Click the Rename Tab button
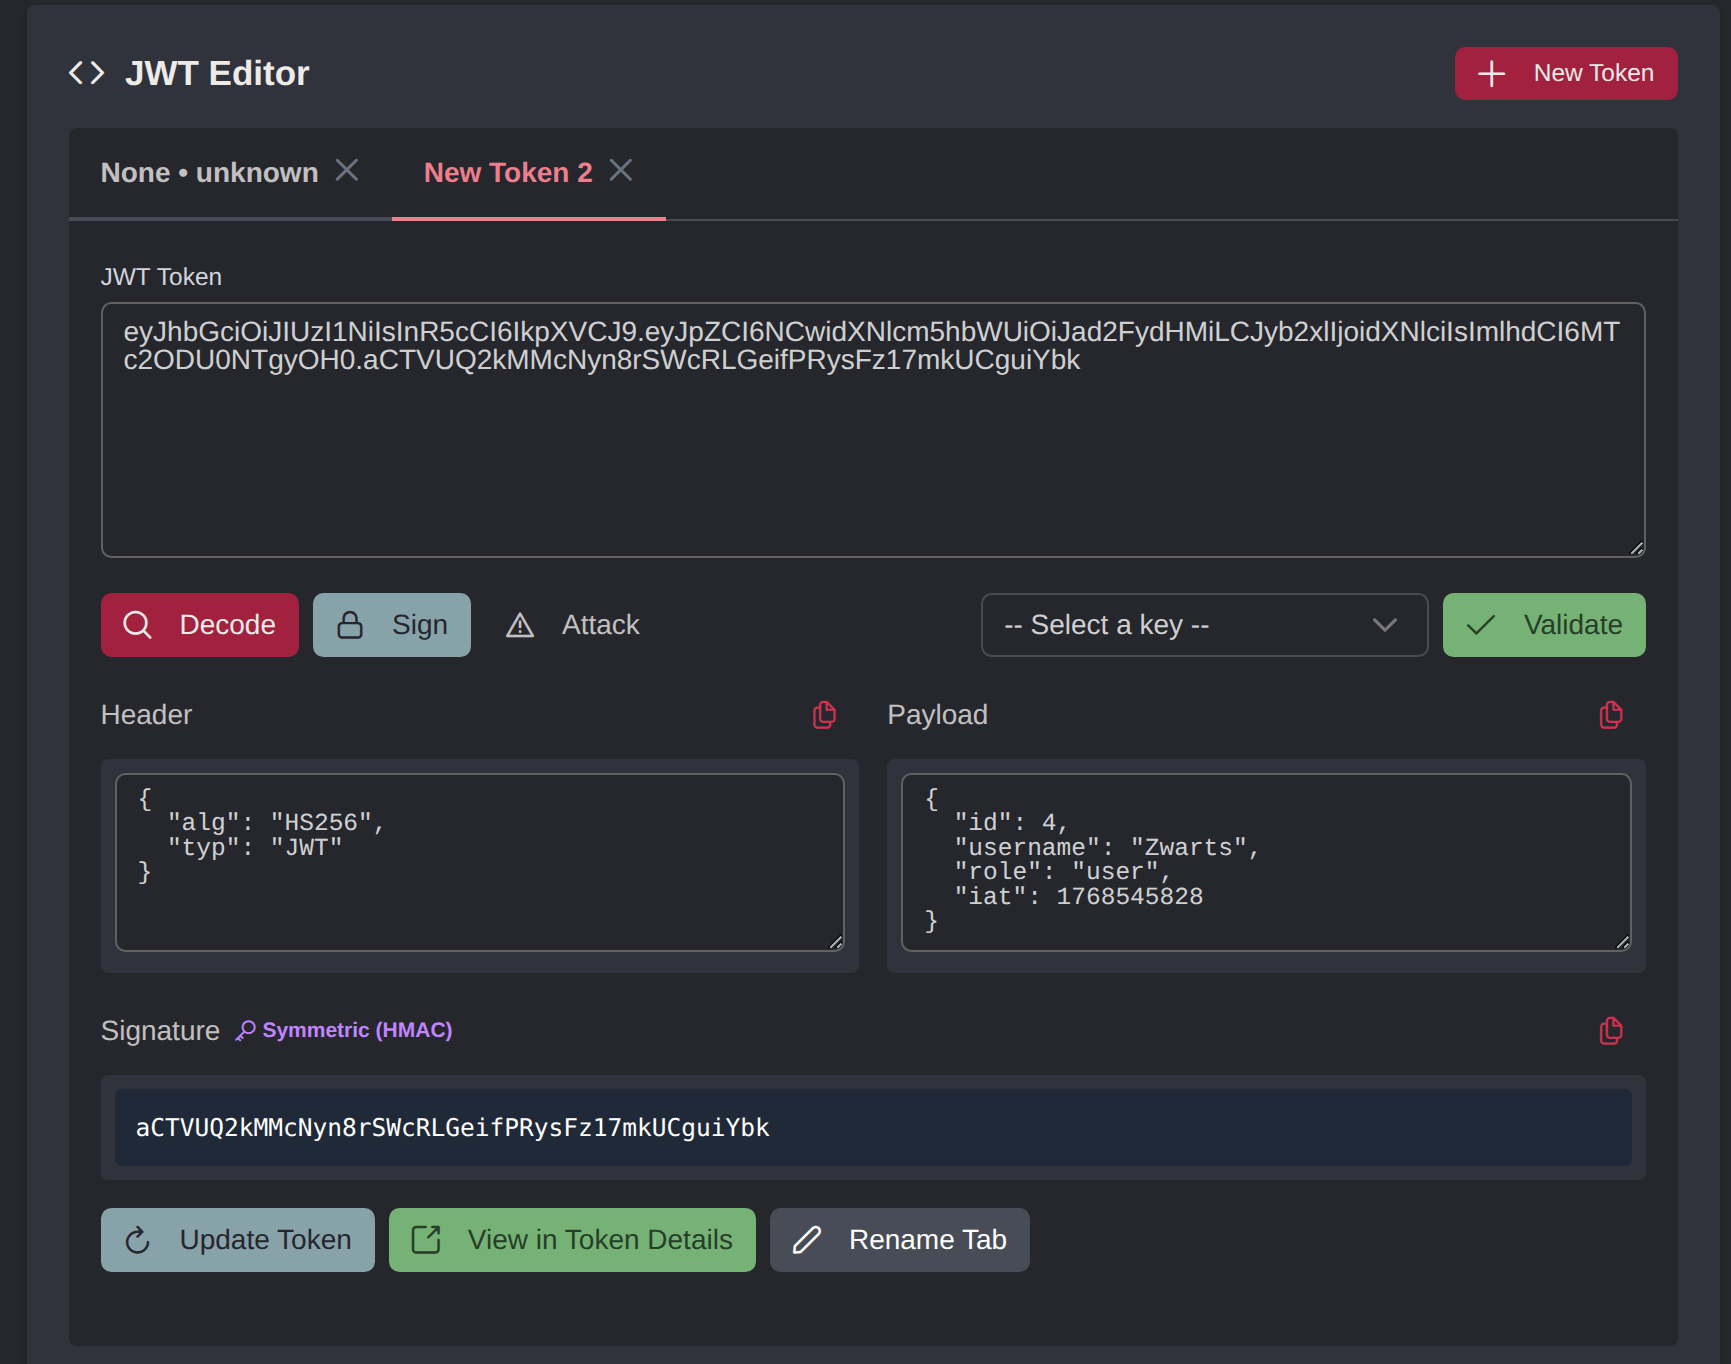1731x1364 pixels. [x=899, y=1240]
